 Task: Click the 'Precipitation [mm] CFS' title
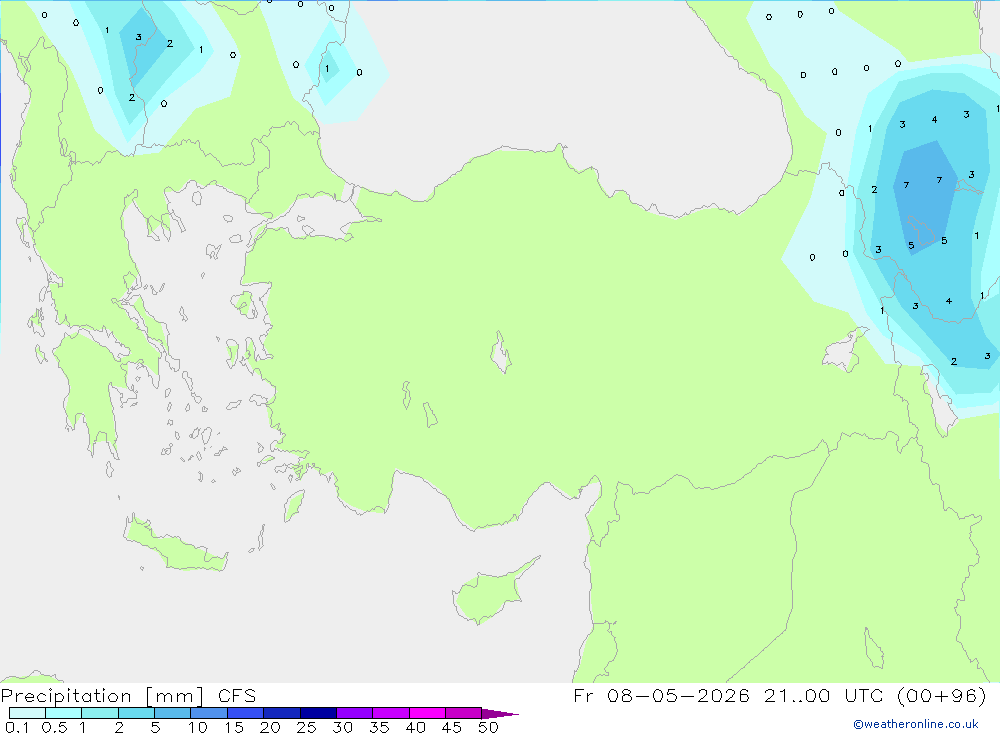(x=128, y=695)
